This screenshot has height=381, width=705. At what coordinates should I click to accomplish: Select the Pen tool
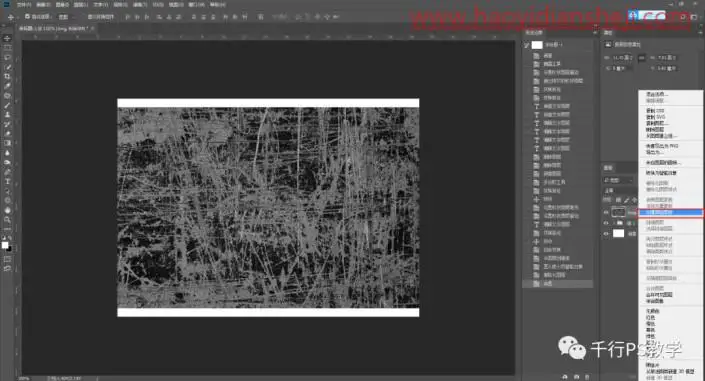point(7,172)
